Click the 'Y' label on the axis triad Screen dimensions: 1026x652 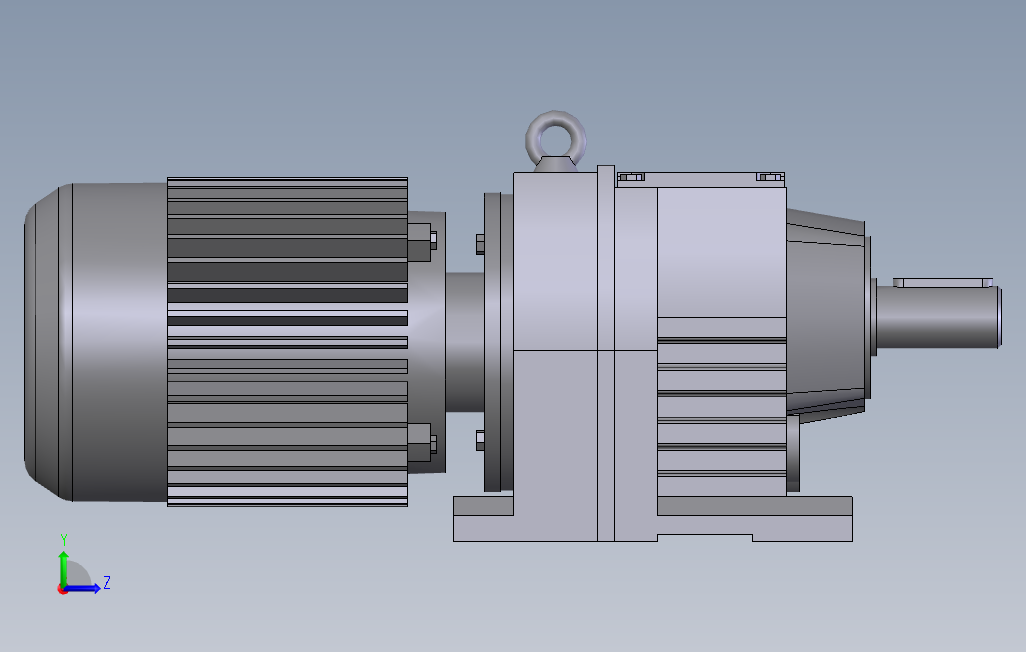point(64,540)
